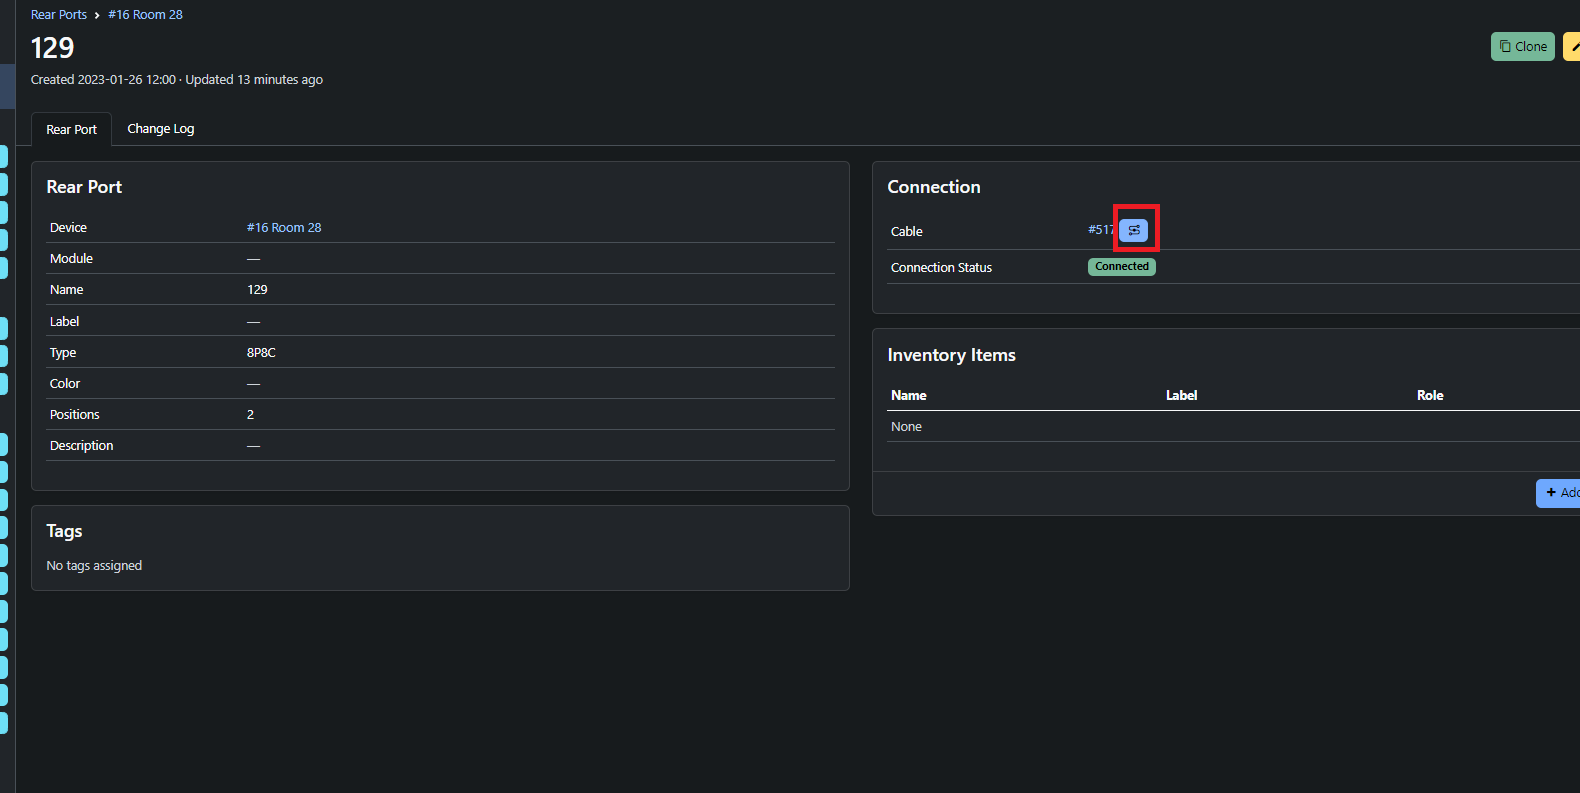The width and height of the screenshot is (1580, 793).
Task: Open device #16 Room 28 link in table
Action: pyautogui.click(x=284, y=228)
